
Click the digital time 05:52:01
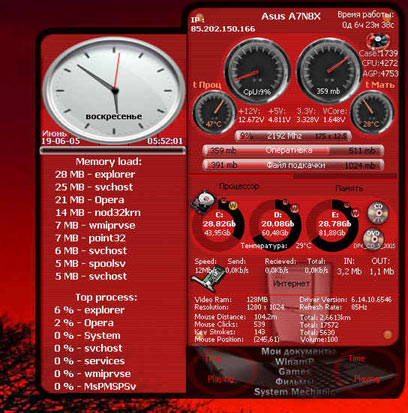[165, 141]
